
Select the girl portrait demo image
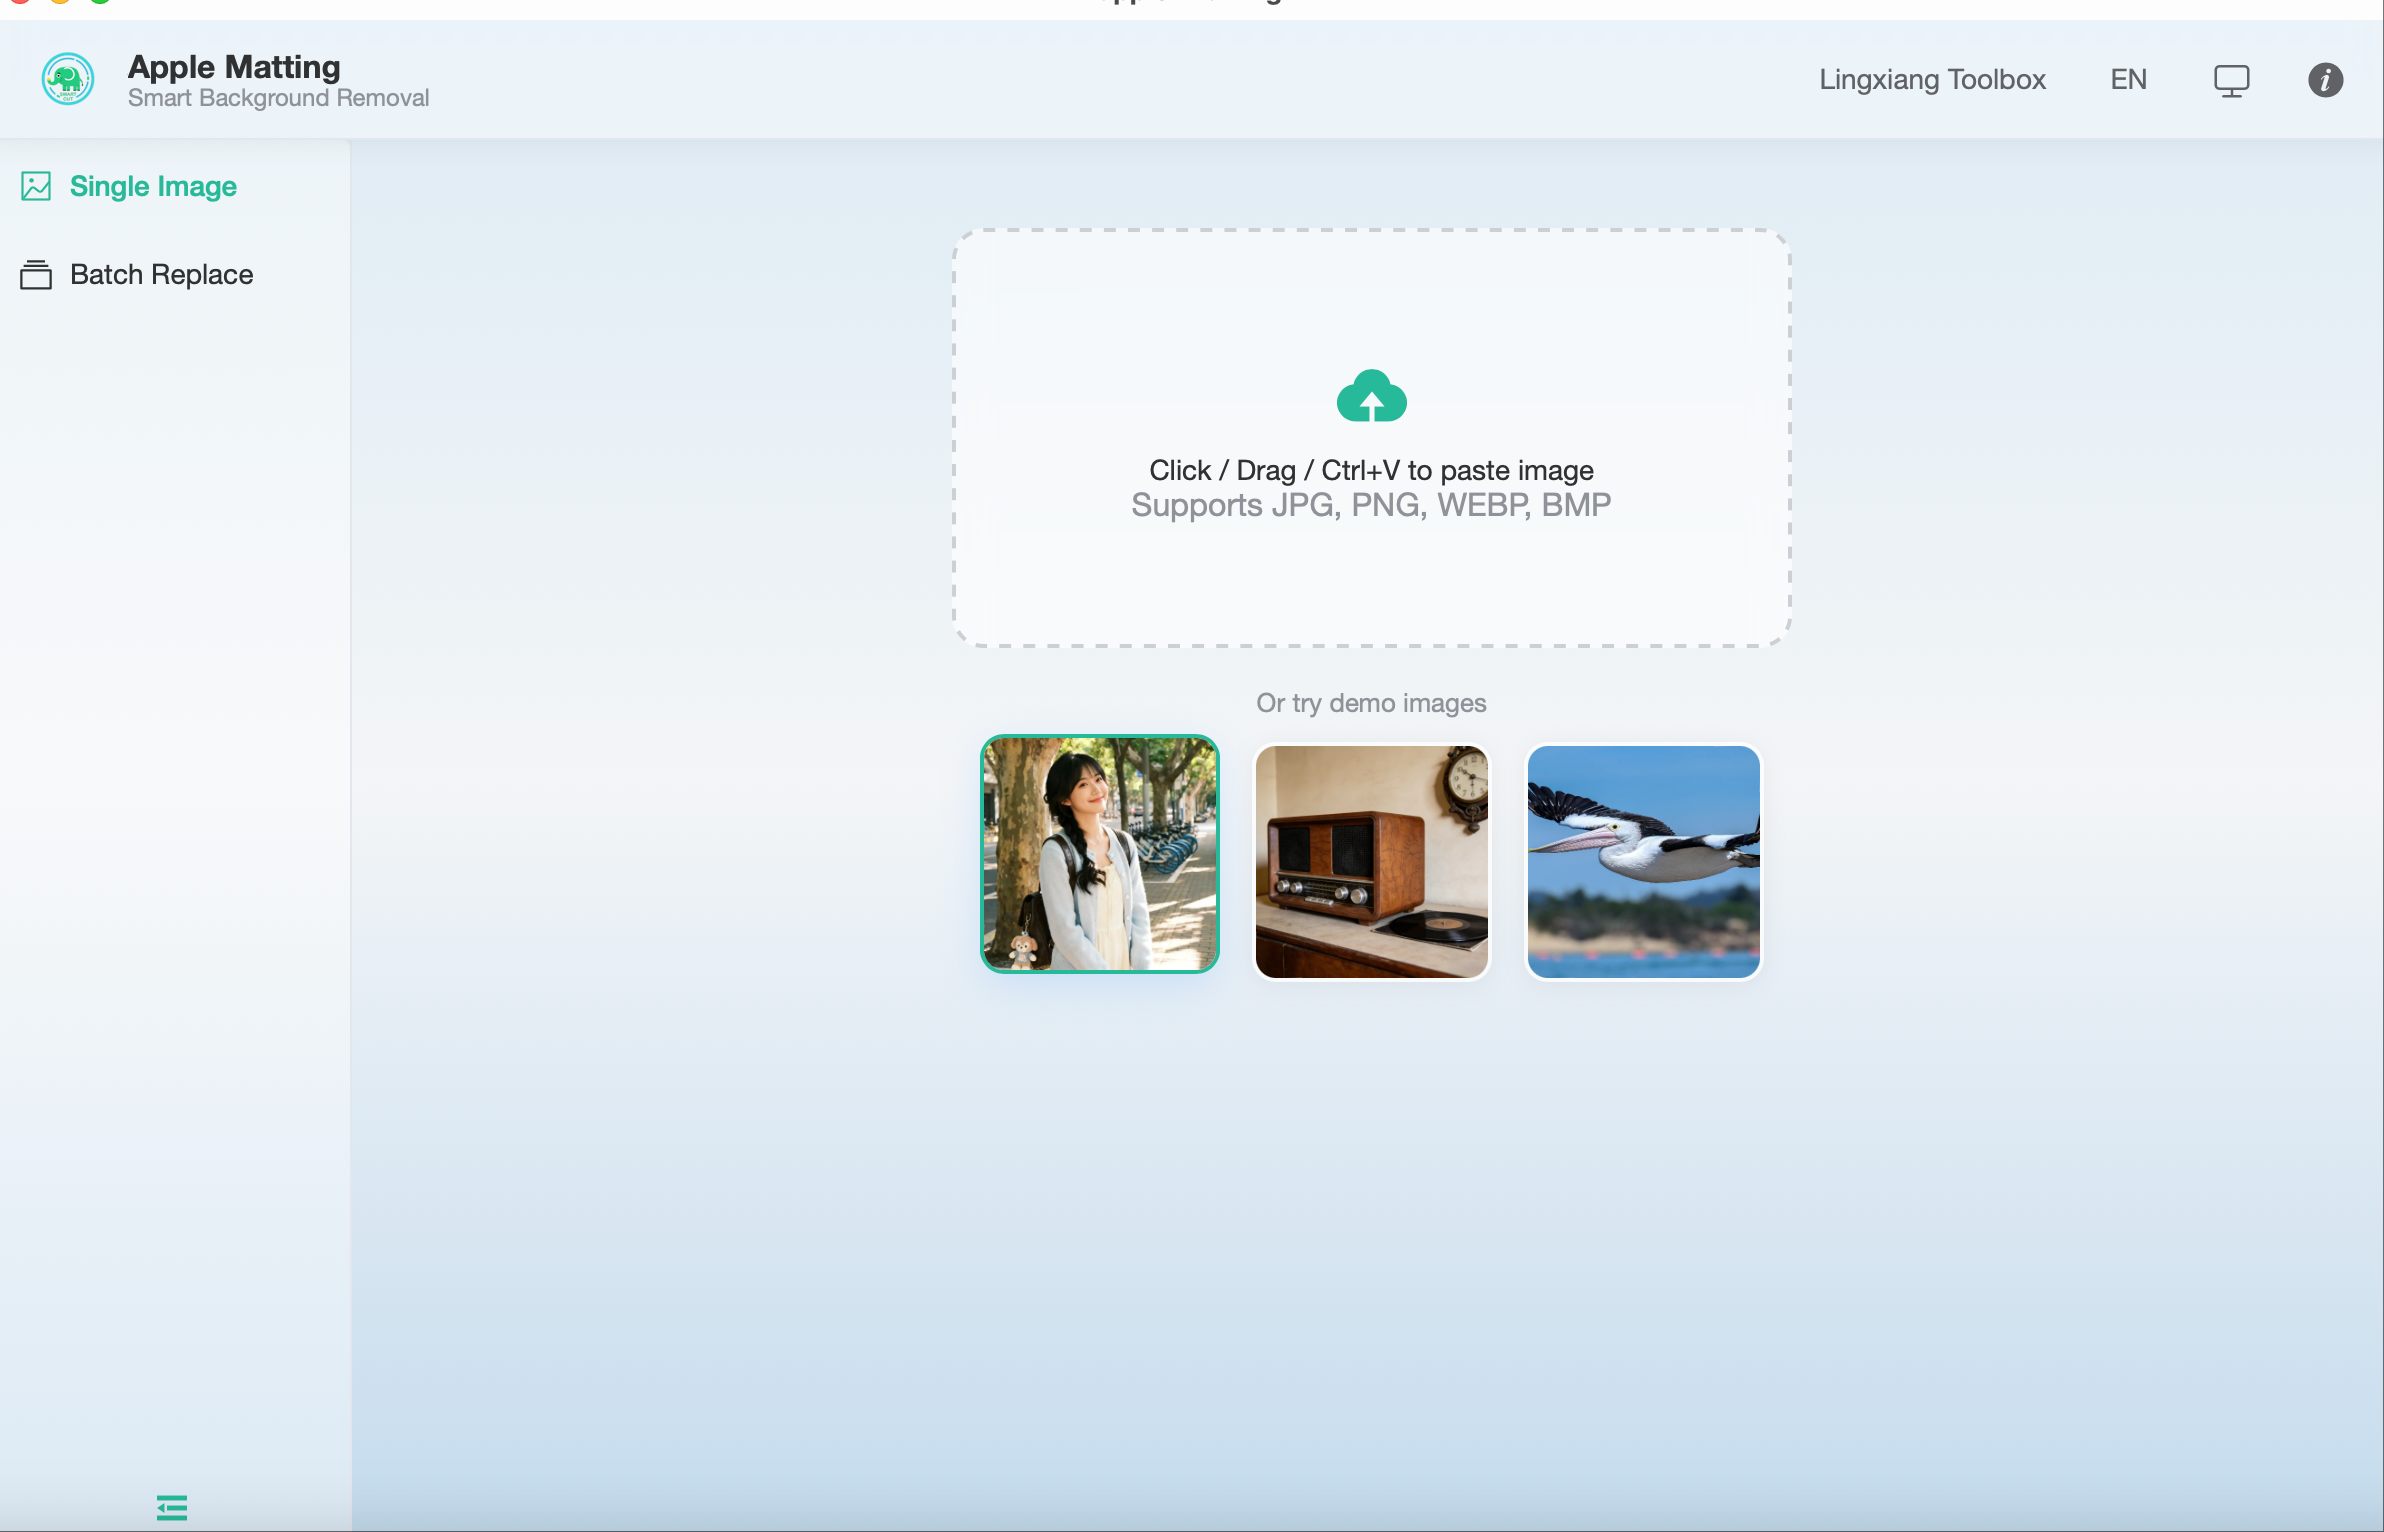1099,854
